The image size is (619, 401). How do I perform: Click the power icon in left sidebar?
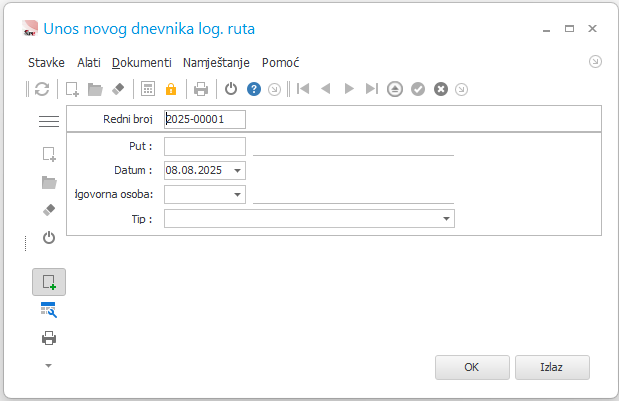click(49, 238)
